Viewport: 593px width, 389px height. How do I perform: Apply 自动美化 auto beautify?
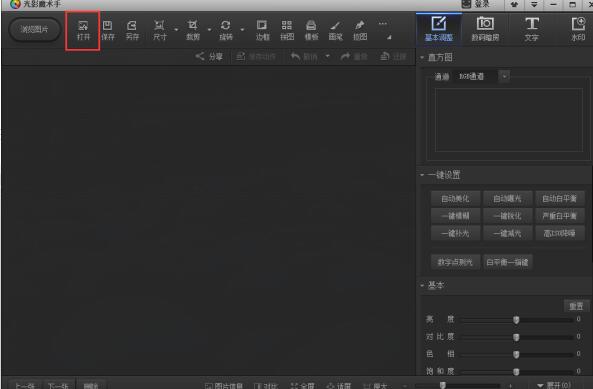[x=455, y=198]
